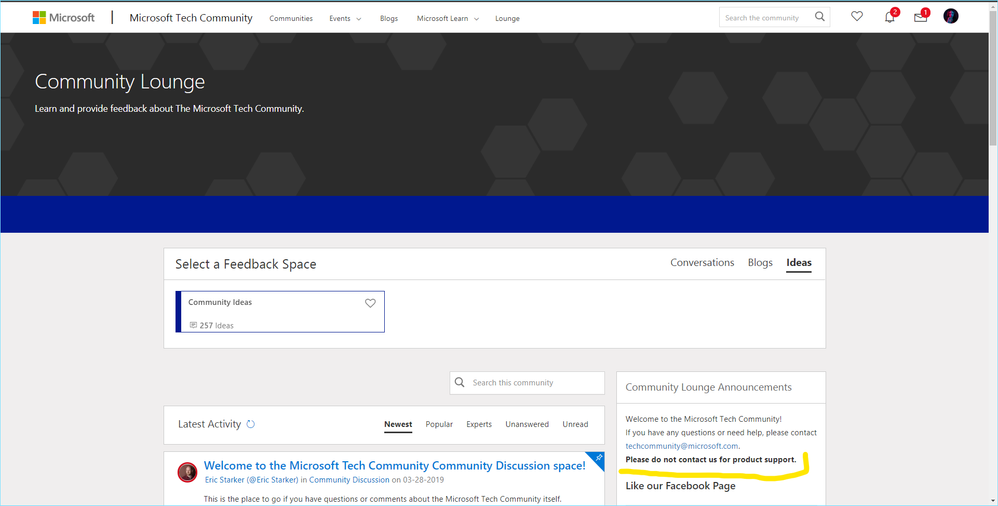Switch to the Conversations tab
The height and width of the screenshot is (506, 998).
(702, 262)
